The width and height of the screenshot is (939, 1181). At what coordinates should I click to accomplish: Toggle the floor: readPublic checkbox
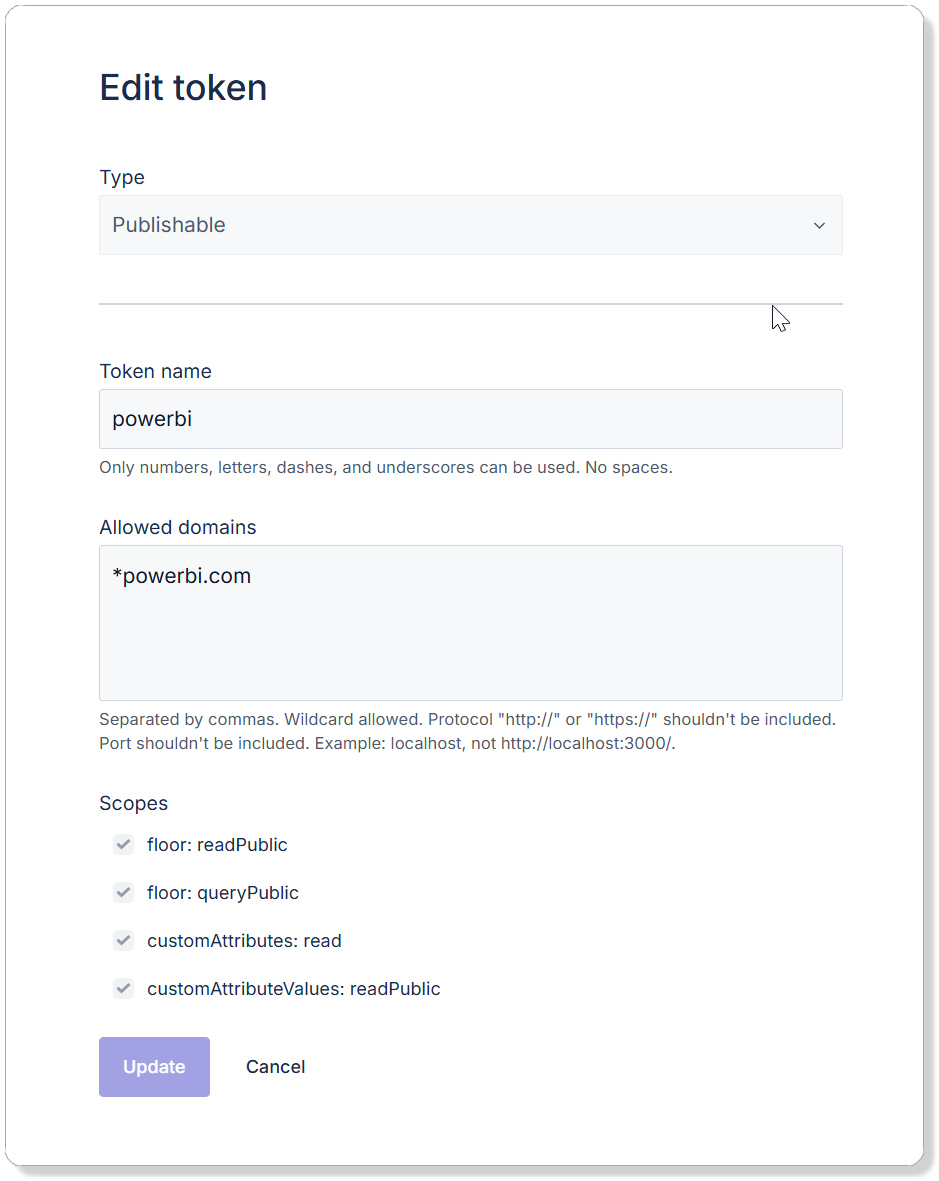coord(123,845)
